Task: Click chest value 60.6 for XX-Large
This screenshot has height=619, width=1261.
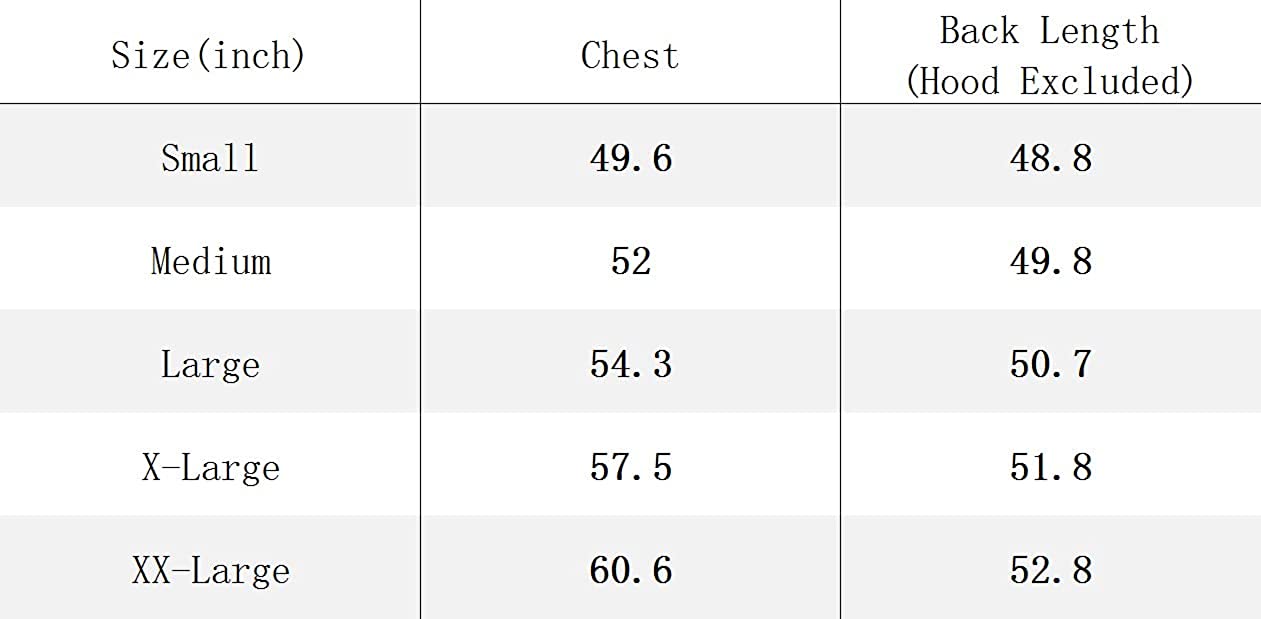Action: pyautogui.click(x=631, y=571)
